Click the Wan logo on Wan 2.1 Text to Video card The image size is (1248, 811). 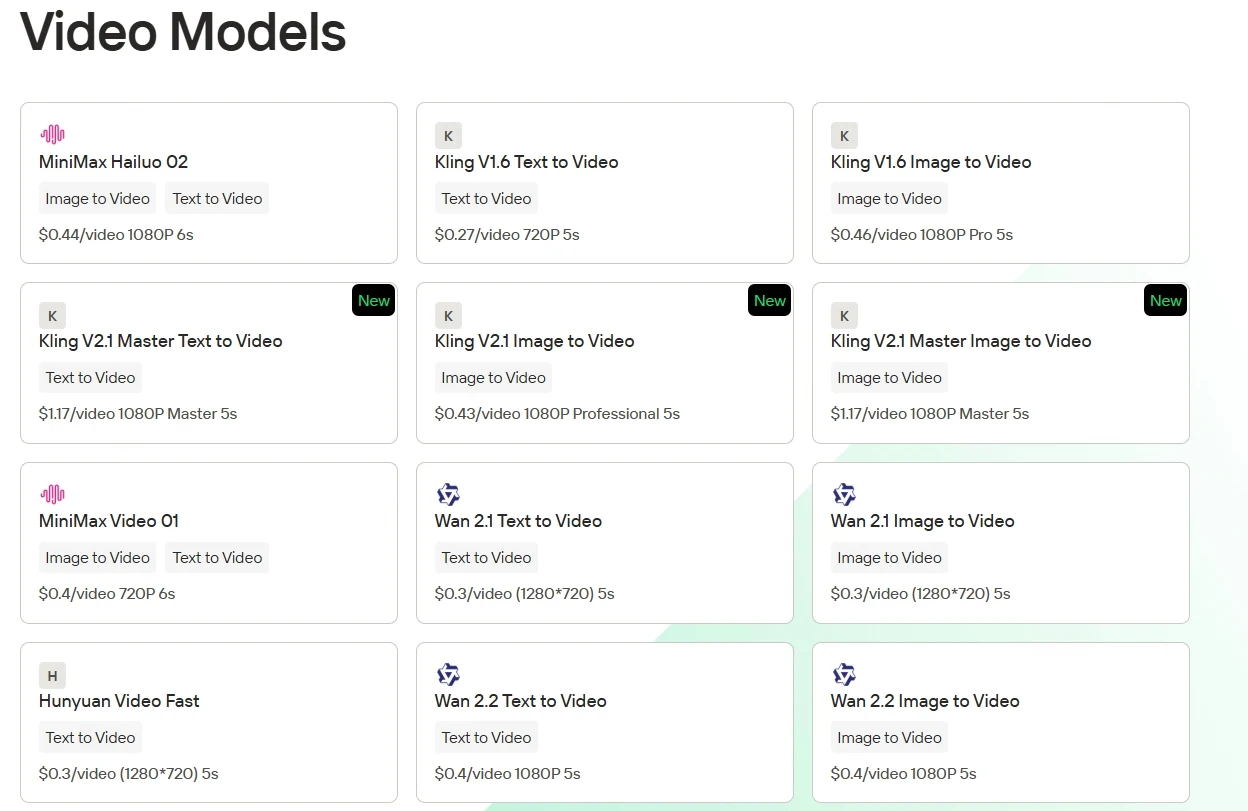pos(448,494)
